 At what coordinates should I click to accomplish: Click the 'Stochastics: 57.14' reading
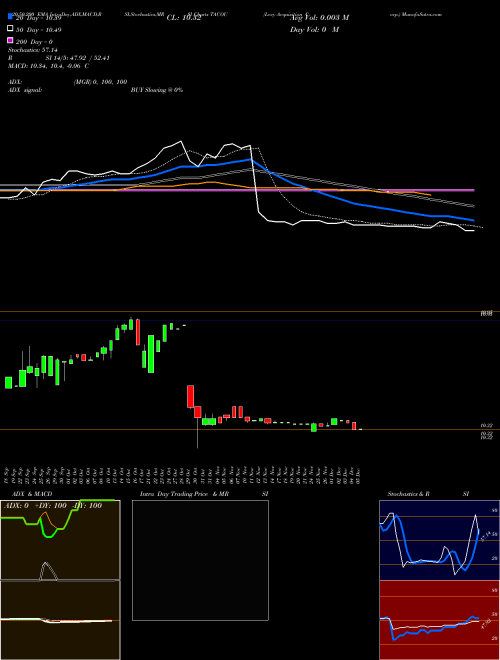point(32,50)
